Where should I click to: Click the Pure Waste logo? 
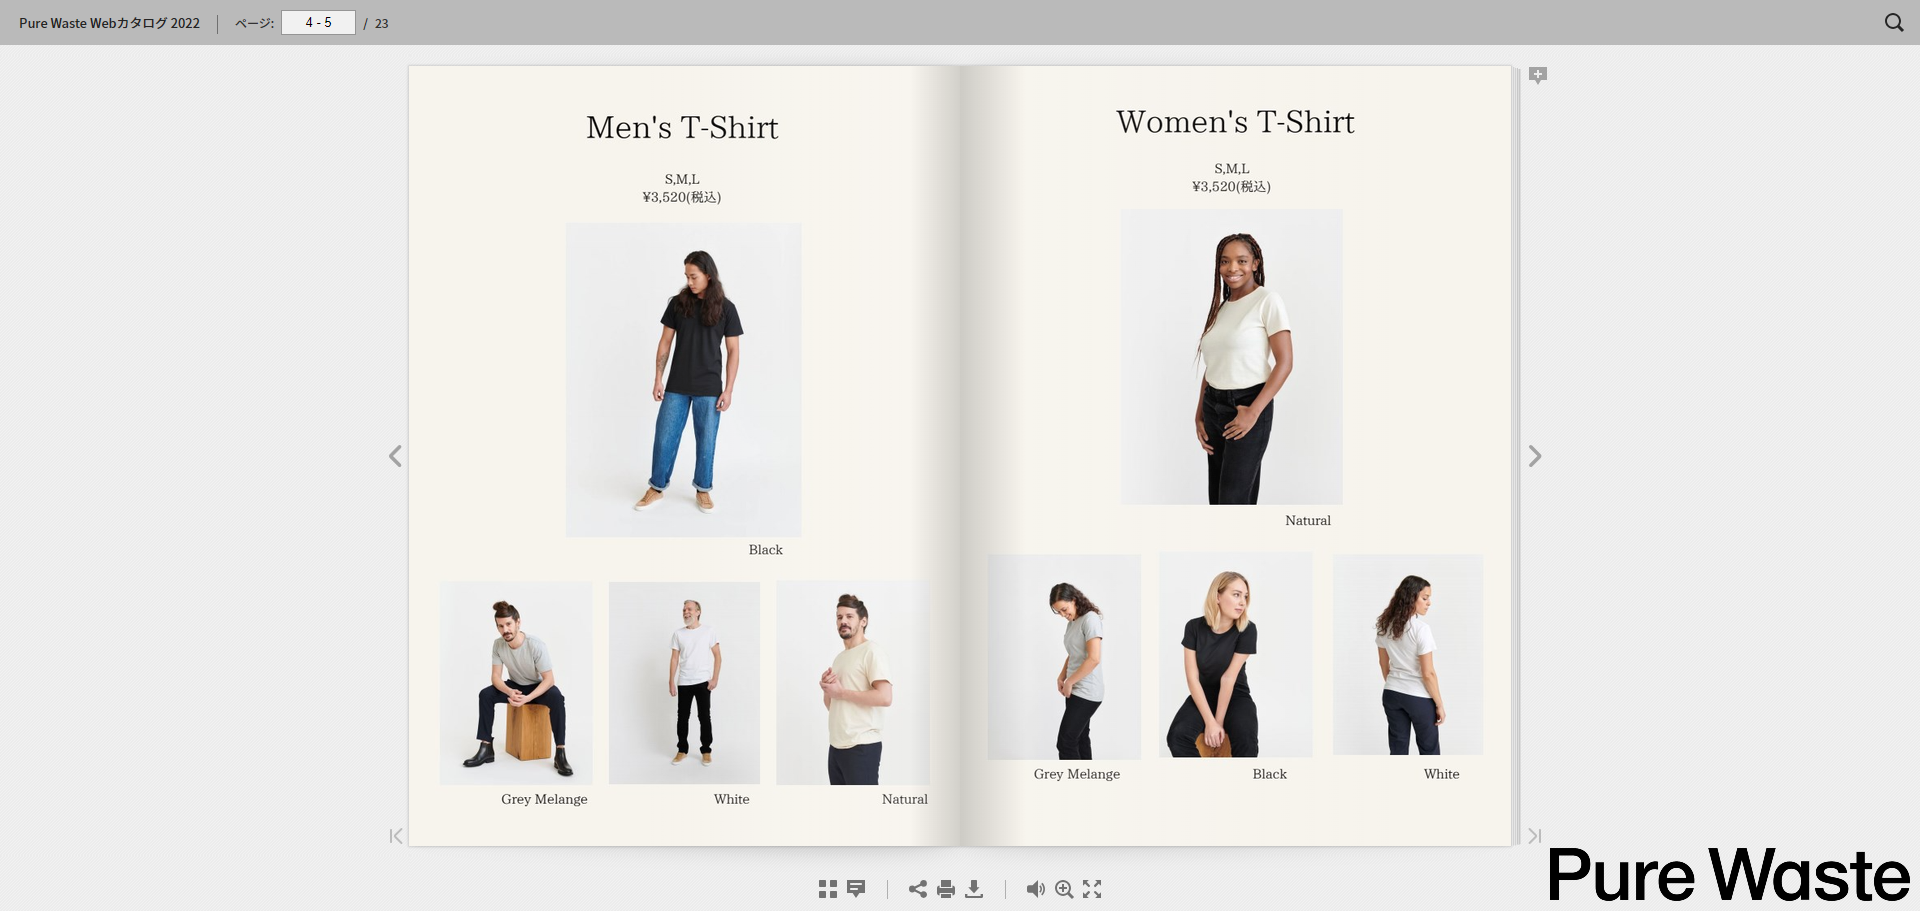1728,875
